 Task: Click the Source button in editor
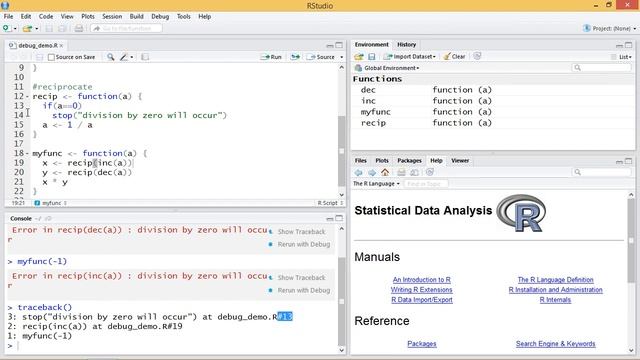tap(321, 57)
